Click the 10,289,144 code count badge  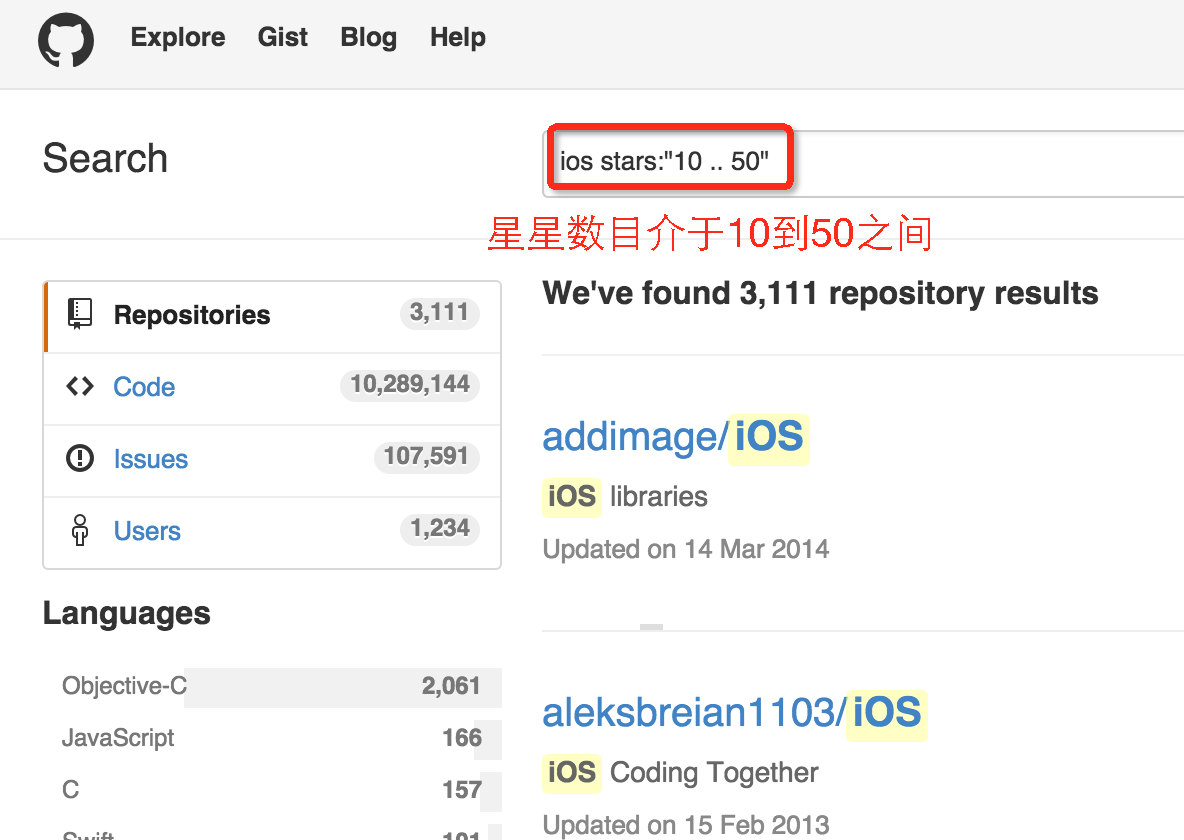[410, 384]
